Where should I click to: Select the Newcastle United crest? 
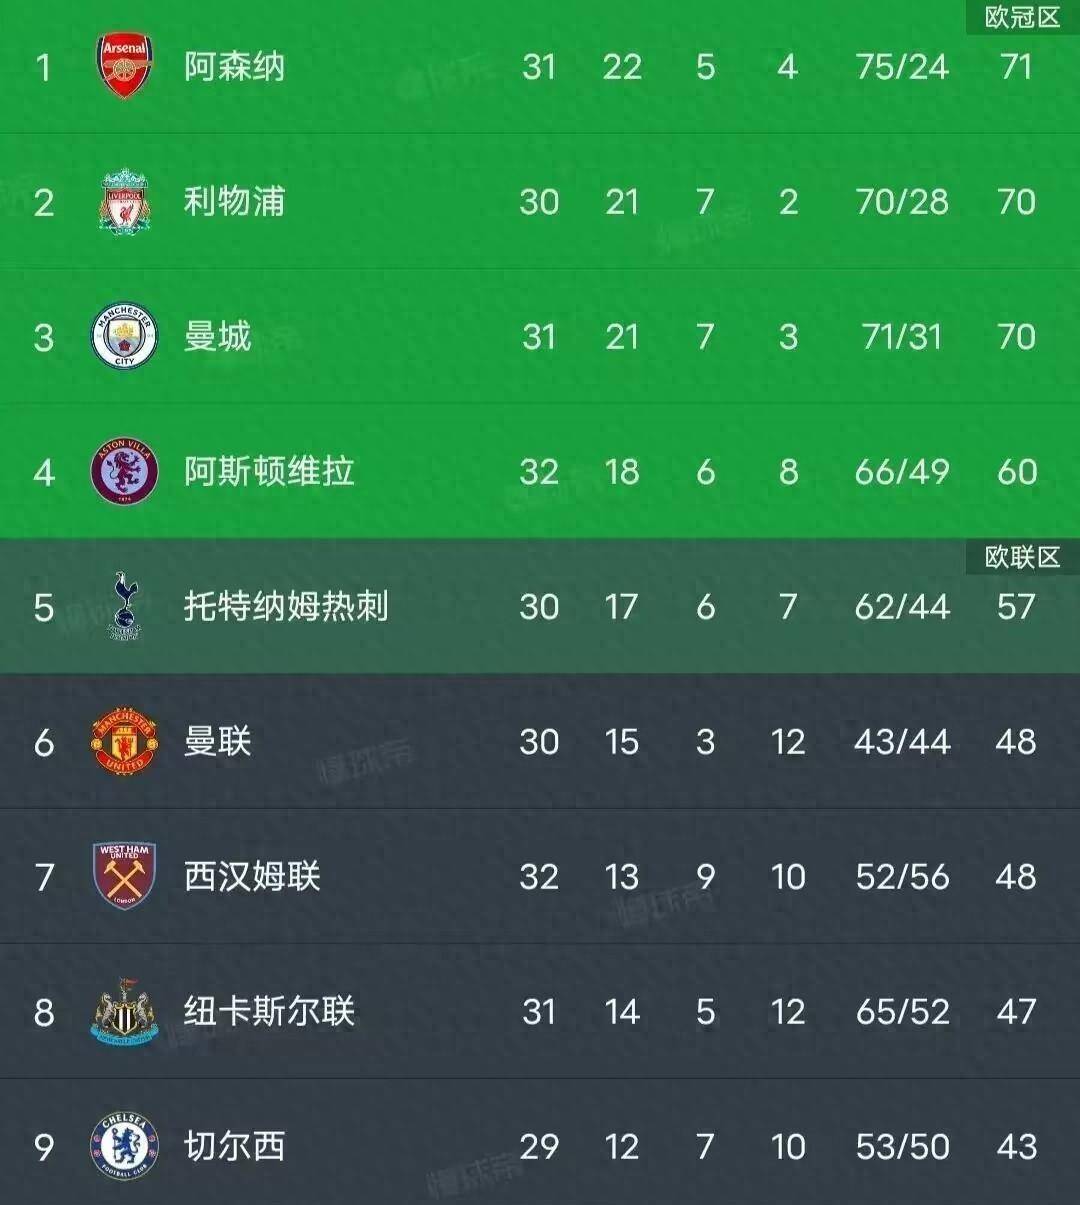[124, 1012]
